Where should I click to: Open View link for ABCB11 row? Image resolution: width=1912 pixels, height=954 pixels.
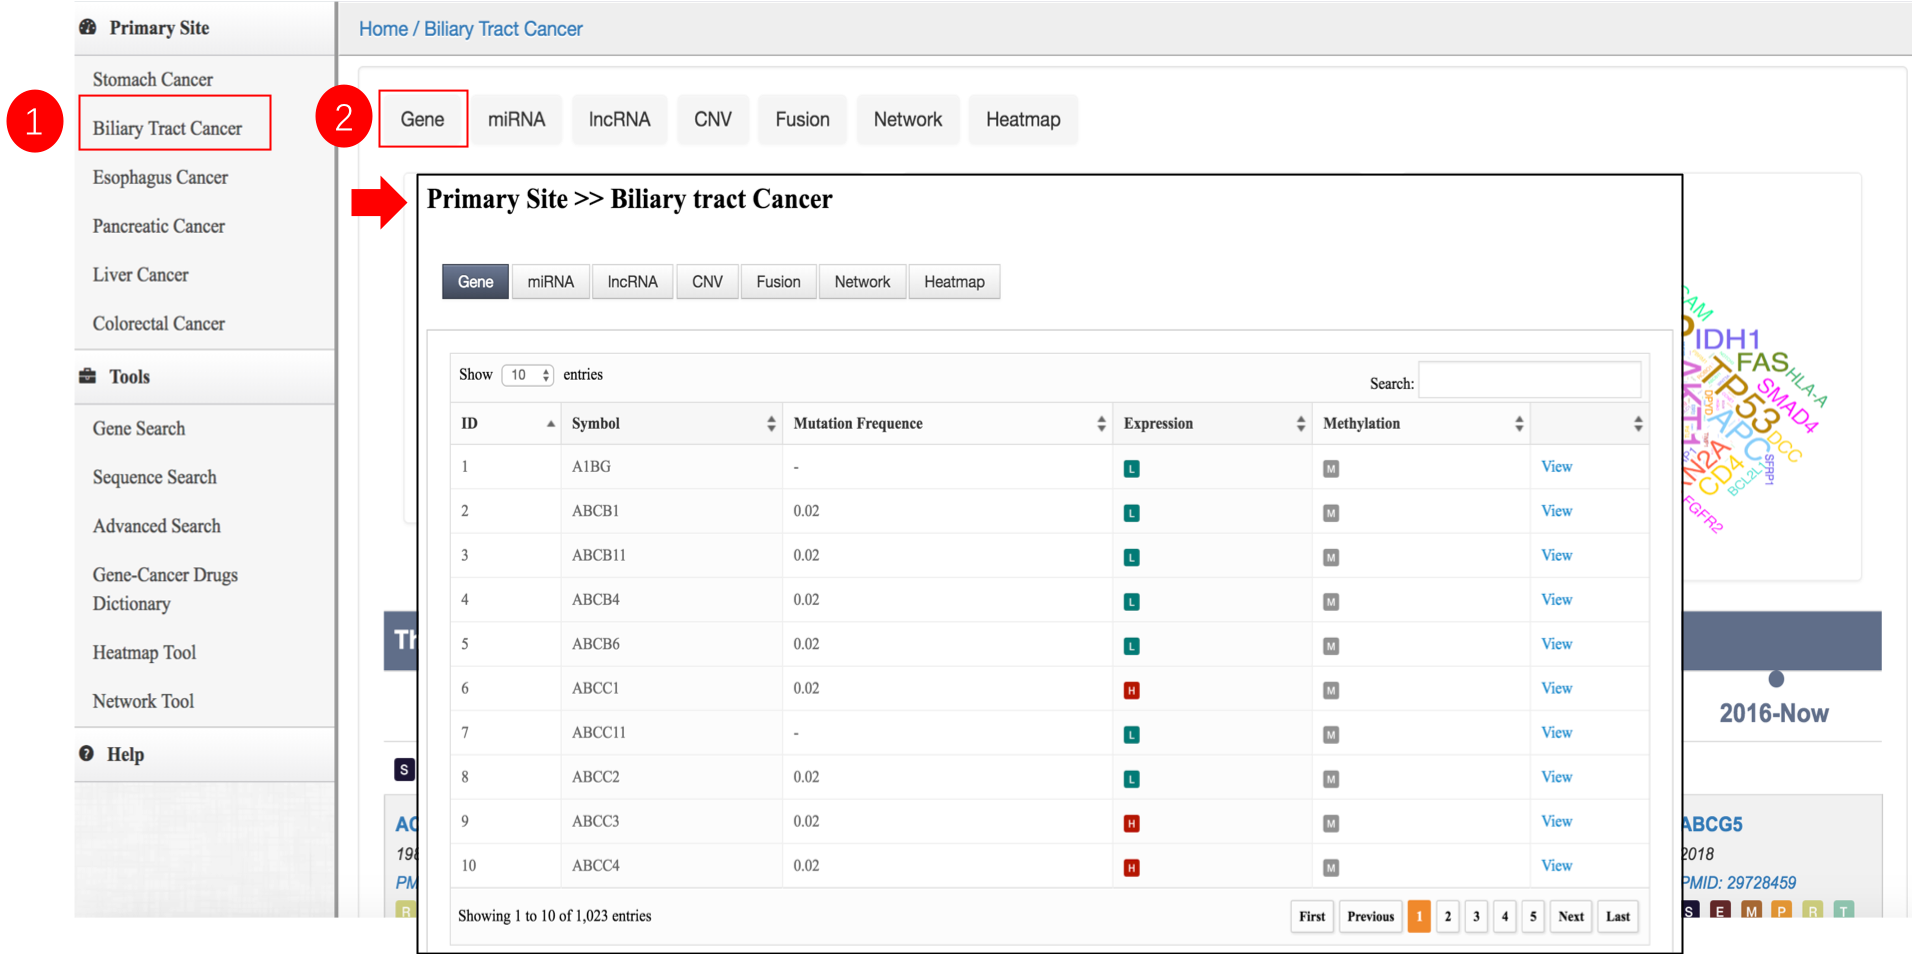pos(1556,555)
